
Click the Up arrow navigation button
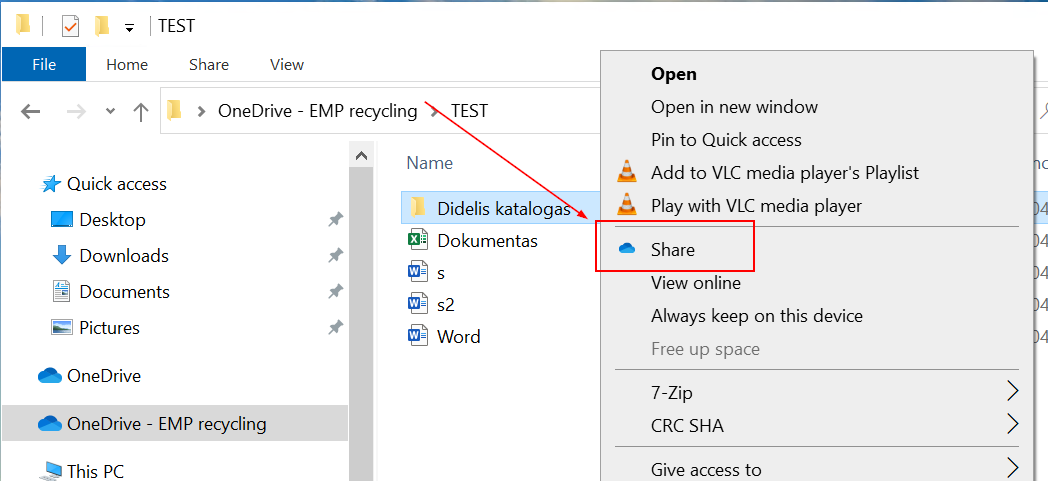tap(141, 111)
